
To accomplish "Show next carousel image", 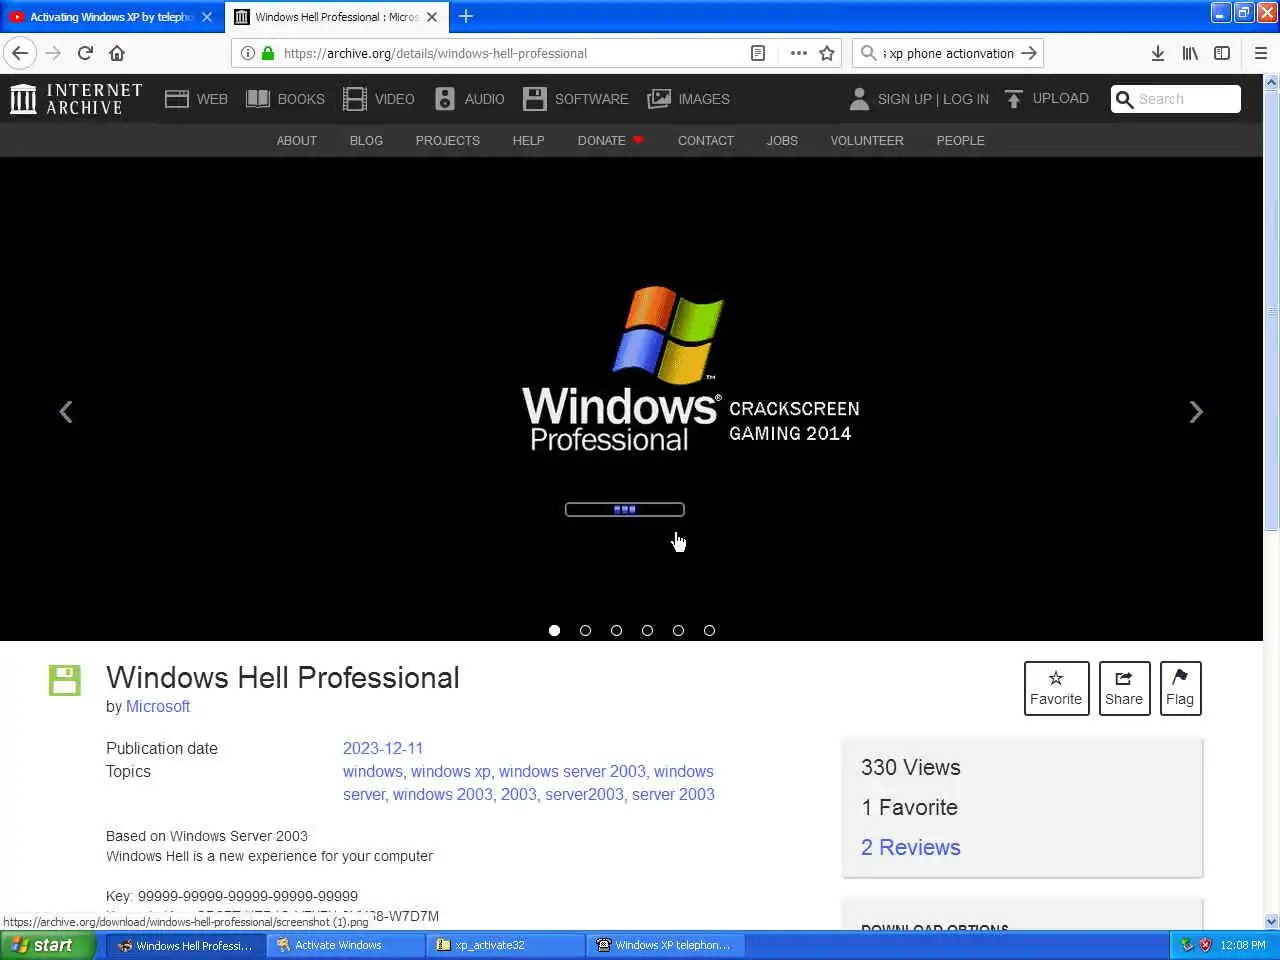I will [x=1195, y=412].
